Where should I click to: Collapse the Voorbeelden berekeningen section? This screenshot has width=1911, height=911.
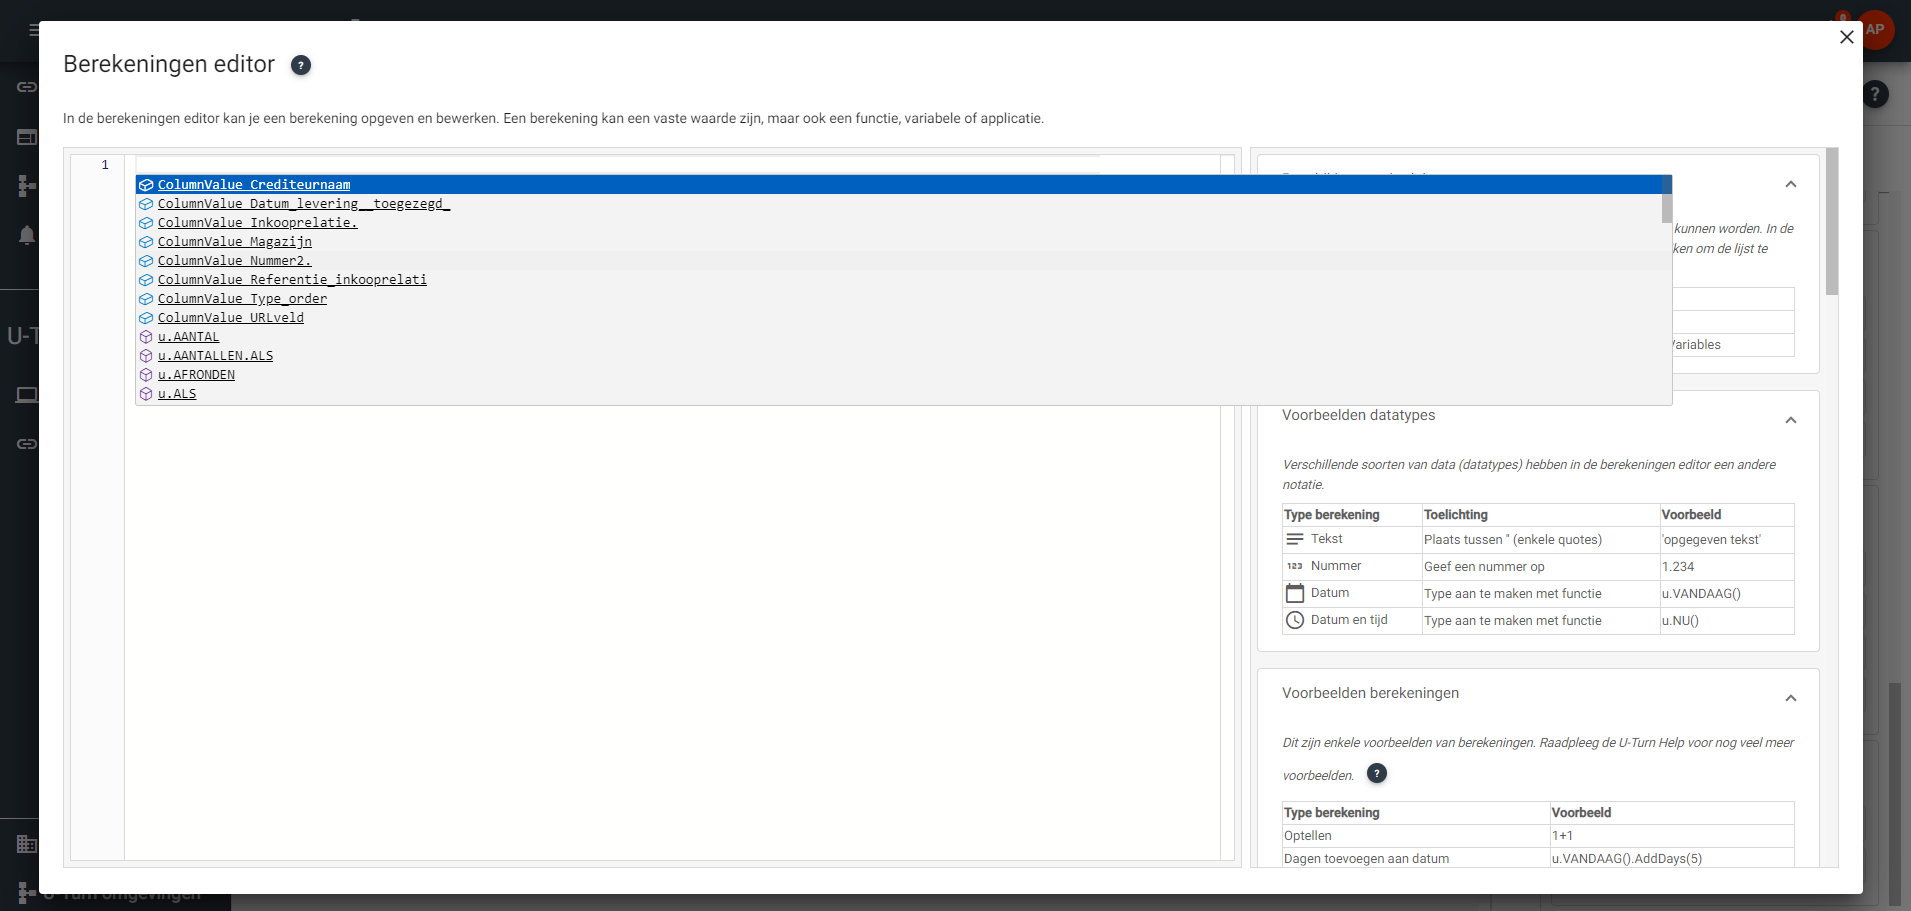[1790, 698]
